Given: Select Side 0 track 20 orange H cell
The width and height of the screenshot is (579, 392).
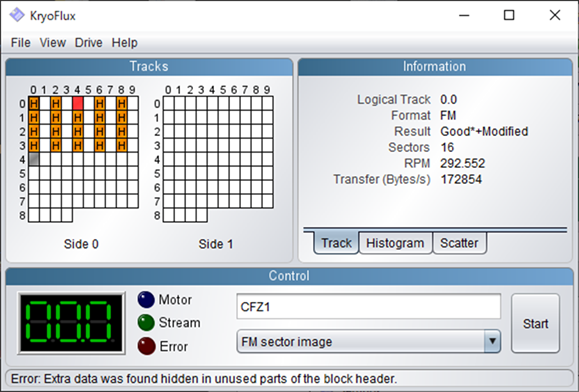Looking at the screenshot, I should [34, 131].
